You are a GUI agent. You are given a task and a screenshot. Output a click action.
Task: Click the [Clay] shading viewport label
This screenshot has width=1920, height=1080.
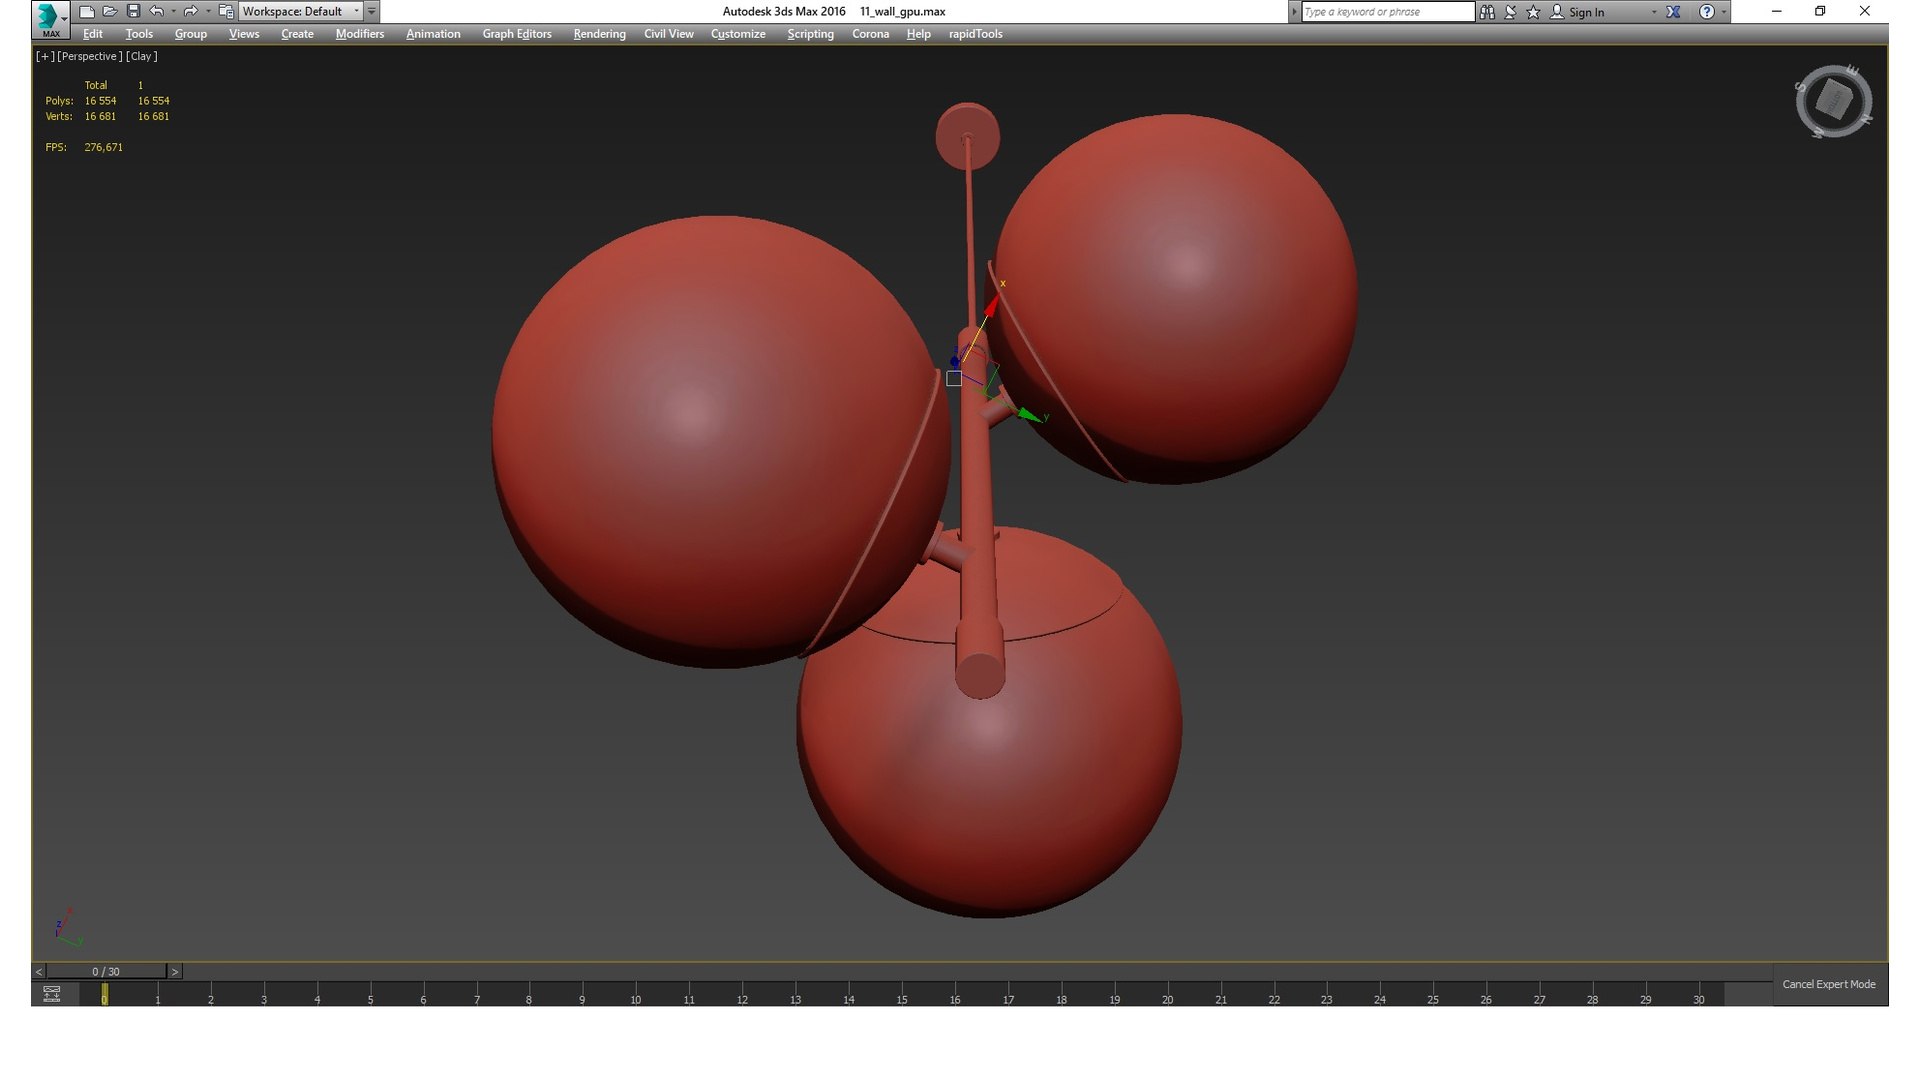click(141, 57)
